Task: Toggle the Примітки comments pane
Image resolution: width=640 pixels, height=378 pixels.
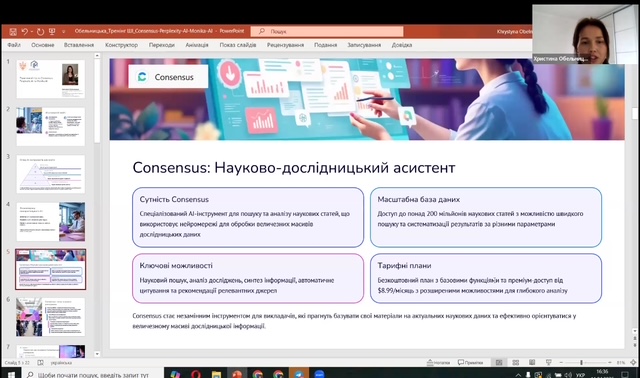Action: (470, 362)
